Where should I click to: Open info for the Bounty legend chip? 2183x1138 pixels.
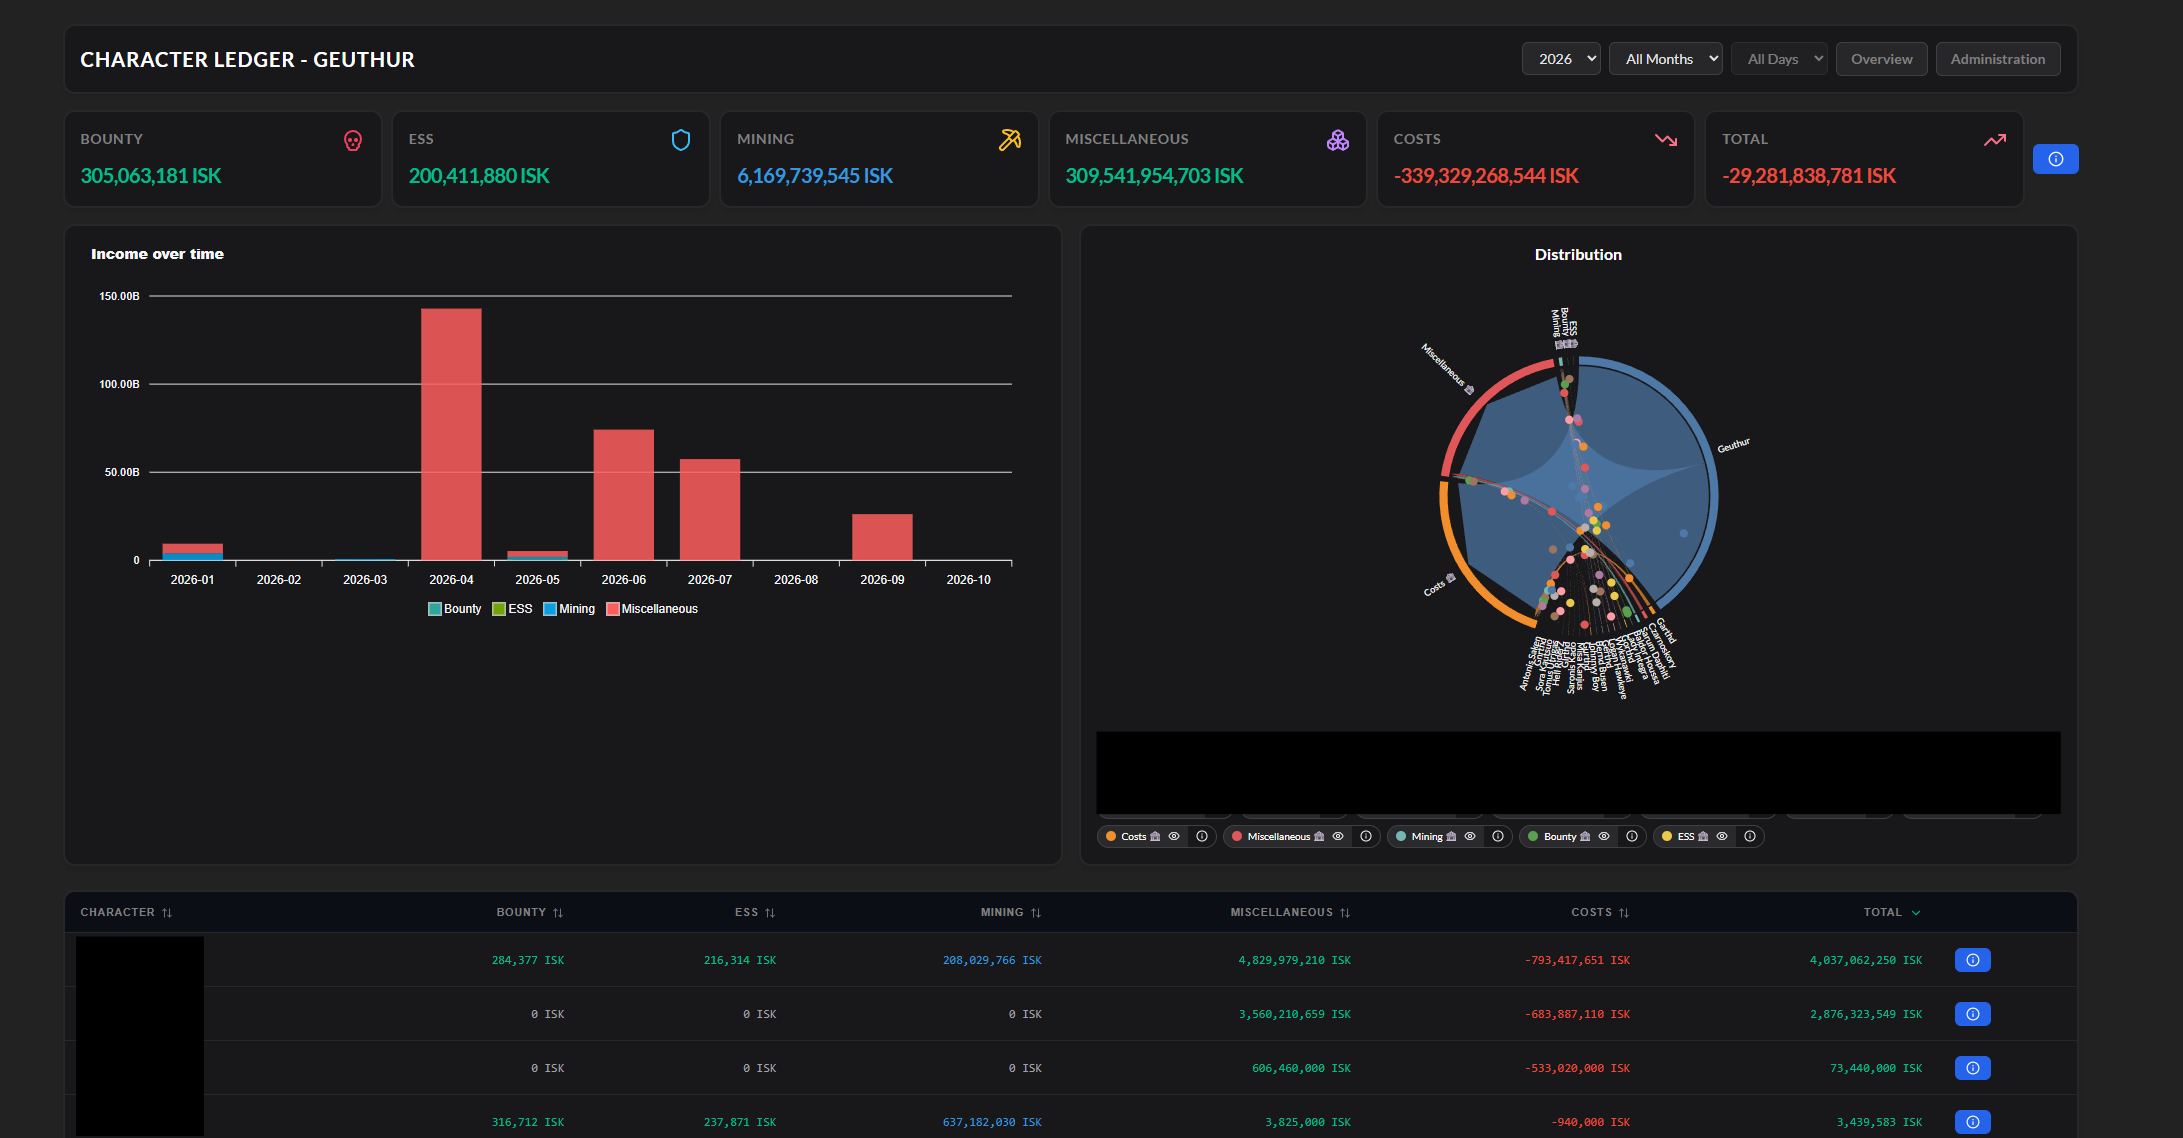point(1632,837)
